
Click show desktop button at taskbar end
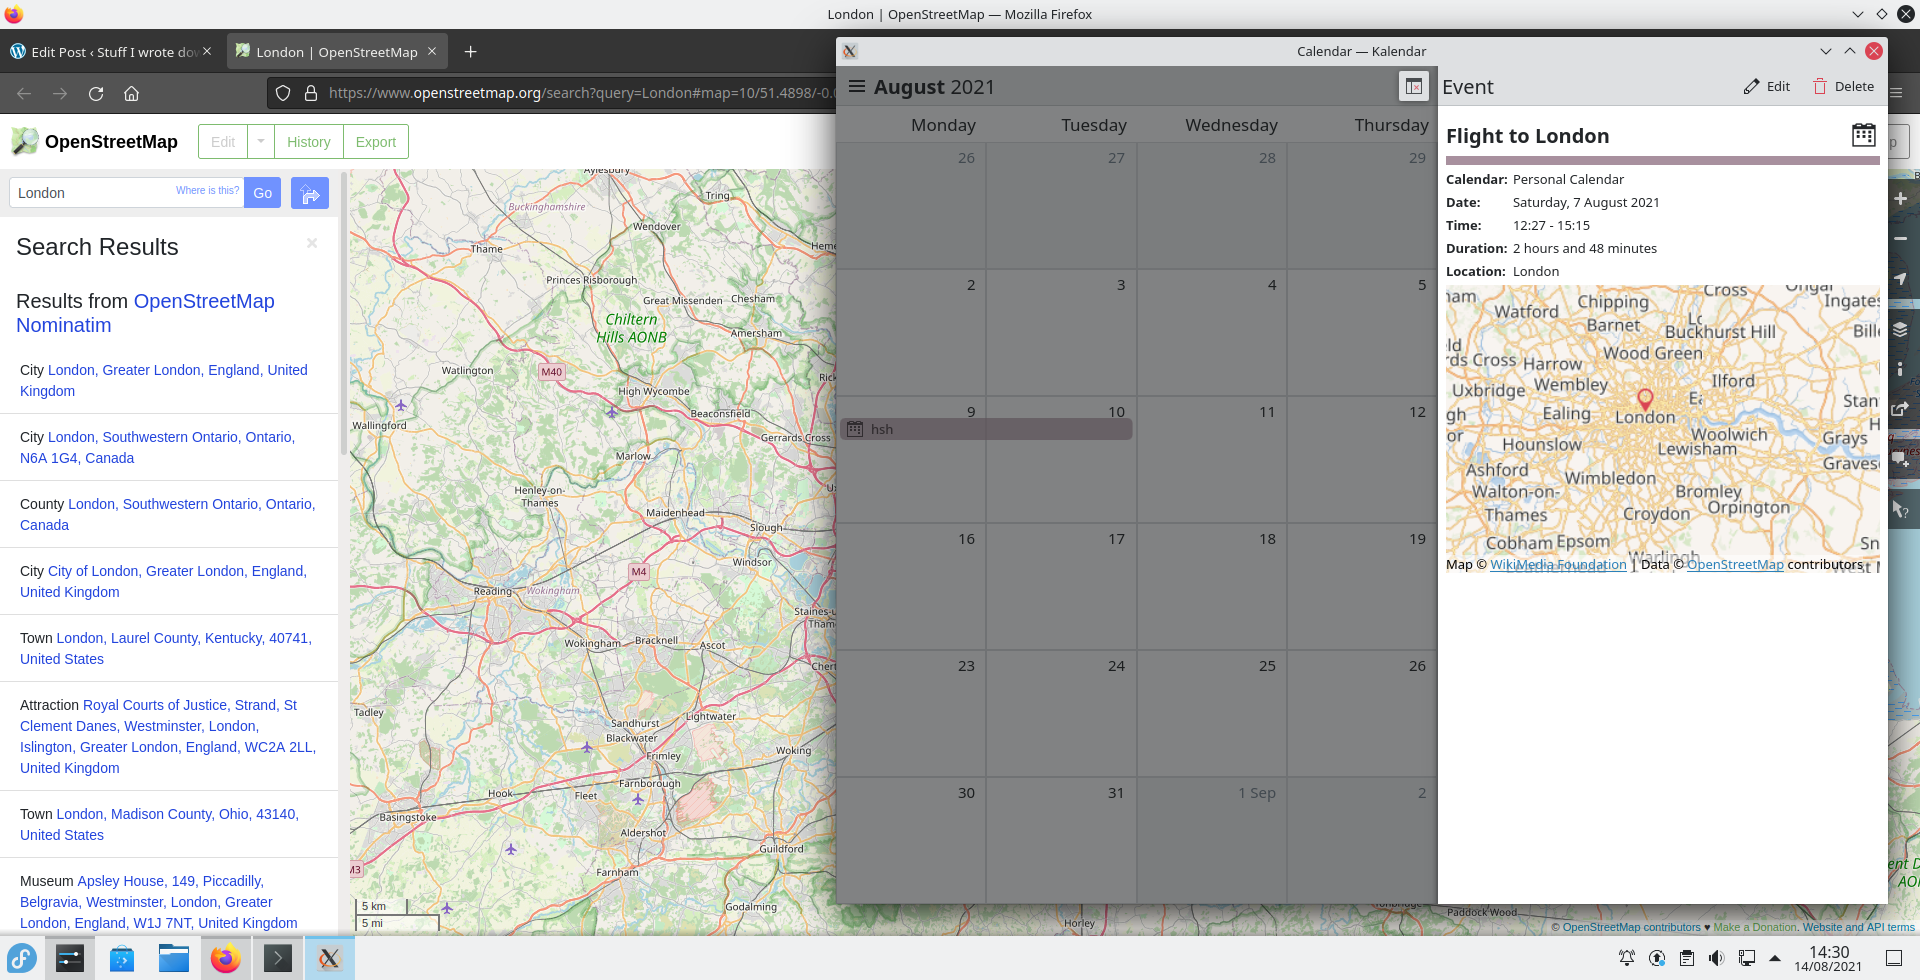pos(1893,958)
